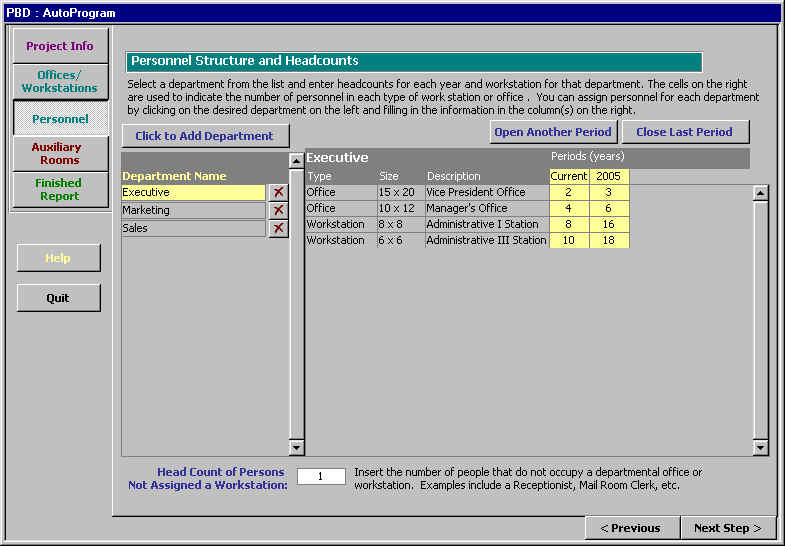Screen dimensions: 785x546
Task: Click to Add Department button
Action: point(205,136)
